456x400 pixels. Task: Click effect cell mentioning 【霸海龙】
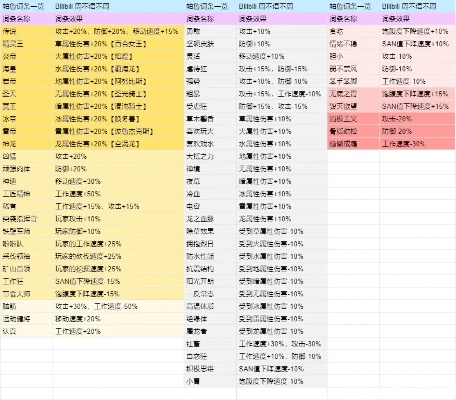point(118,69)
